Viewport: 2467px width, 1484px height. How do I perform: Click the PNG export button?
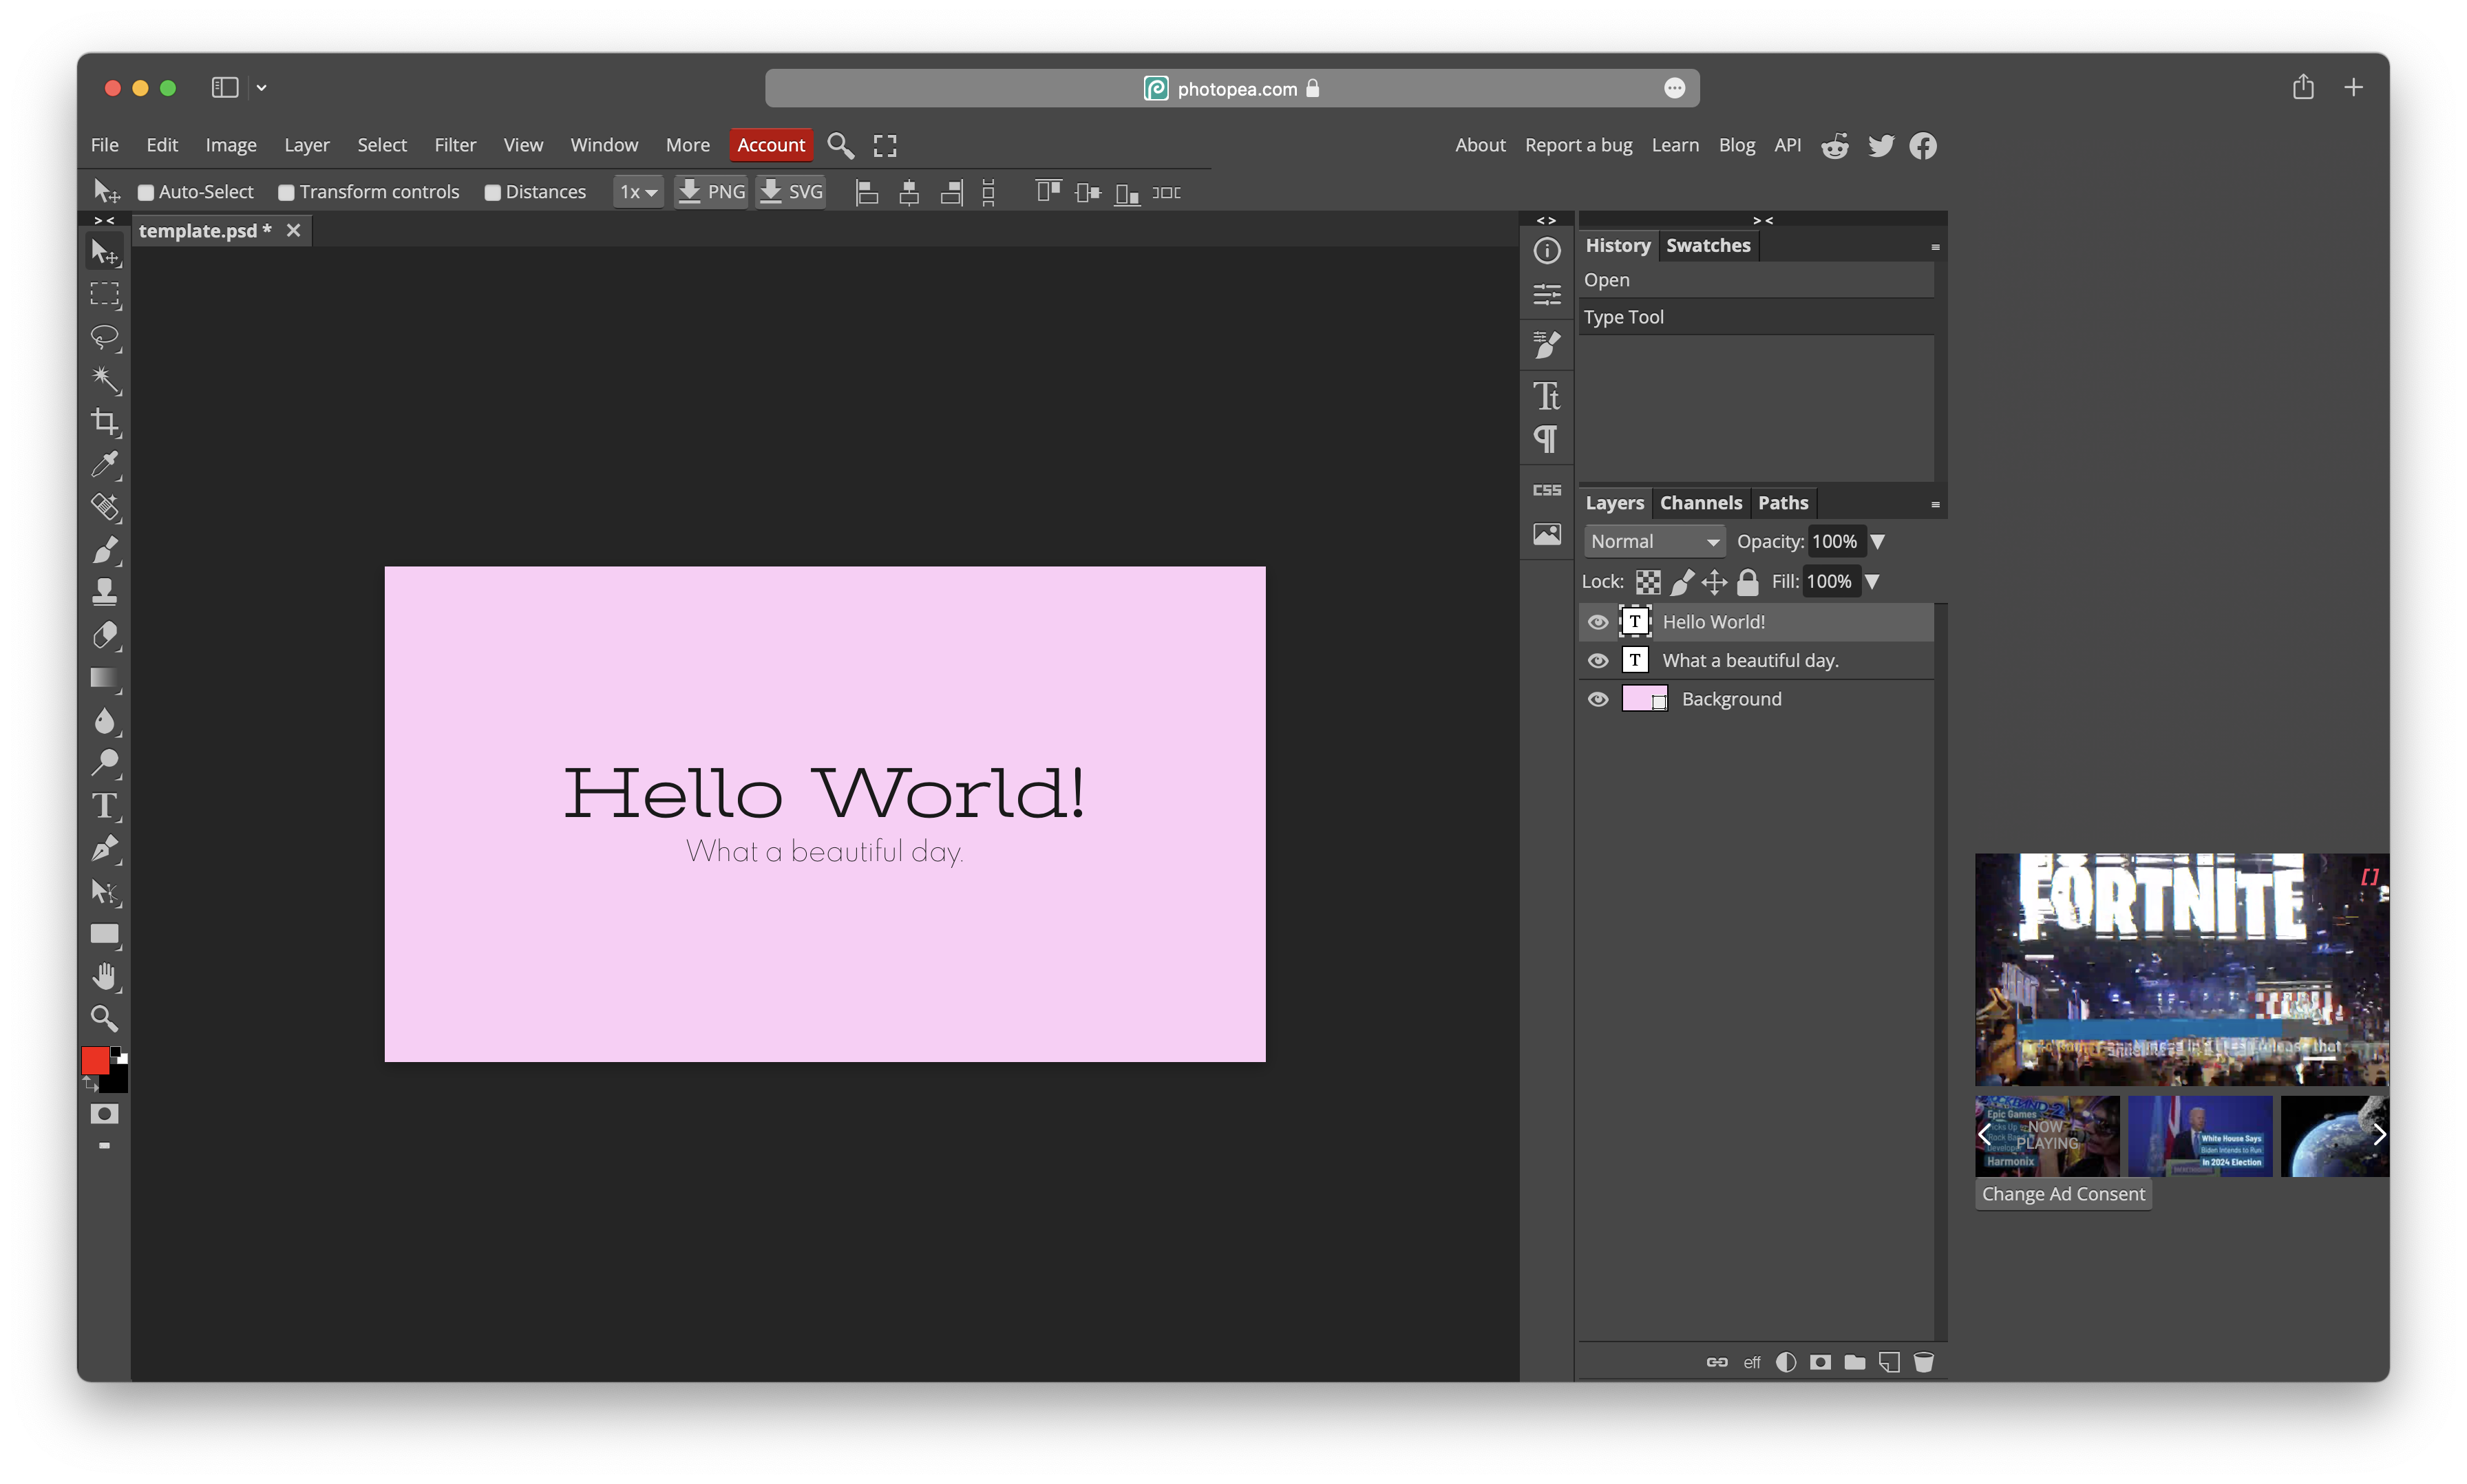[x=710, y=191]
